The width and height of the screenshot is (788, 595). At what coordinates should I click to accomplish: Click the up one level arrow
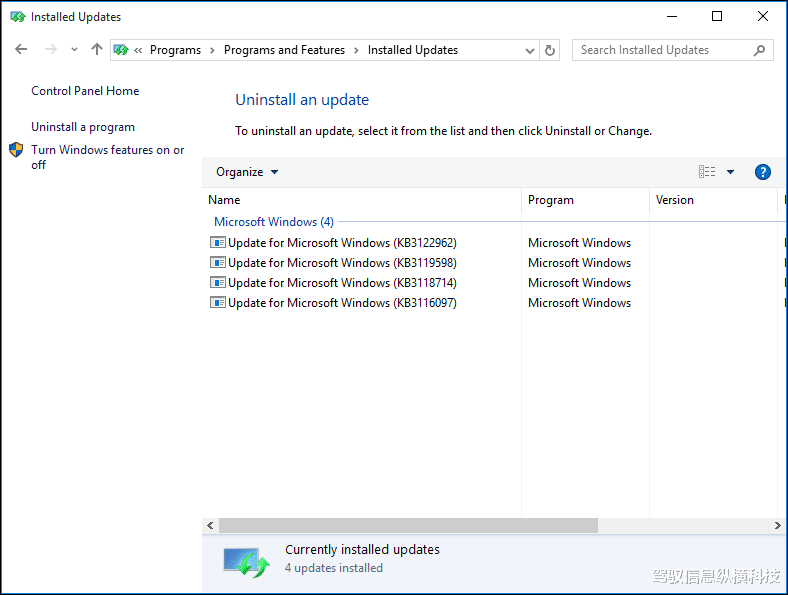click(x=97, y=50)
